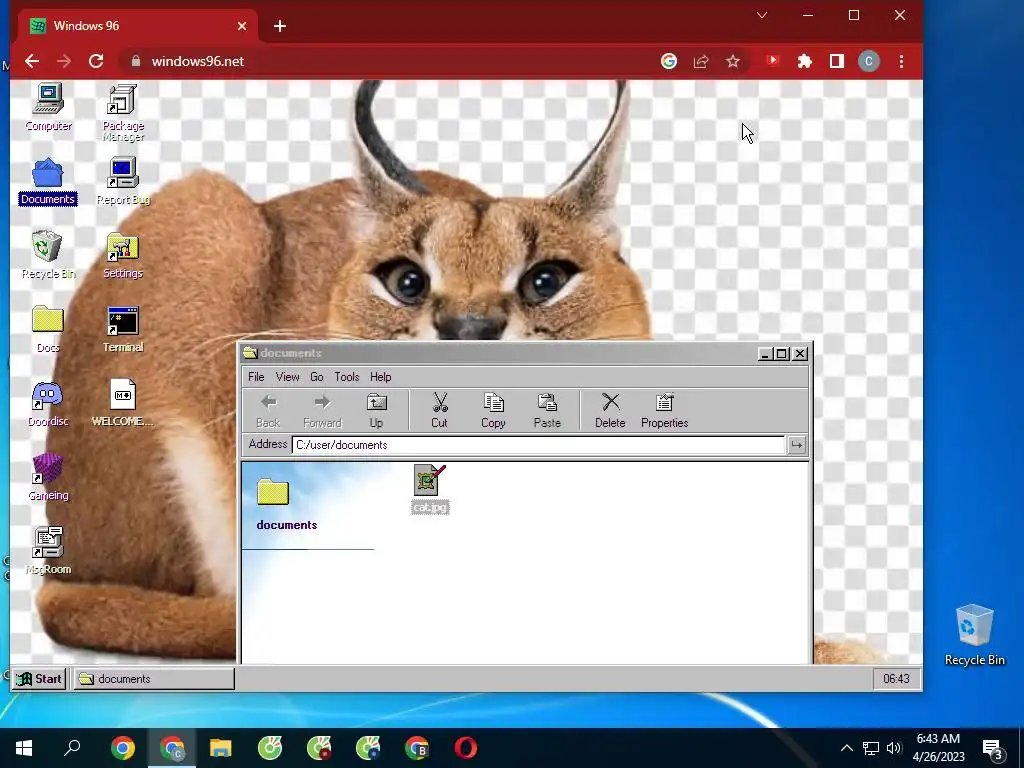The height and width of the screenshot is (768, 1024).
Task: Click the Chrome back arrow
Action: (31, 61)
